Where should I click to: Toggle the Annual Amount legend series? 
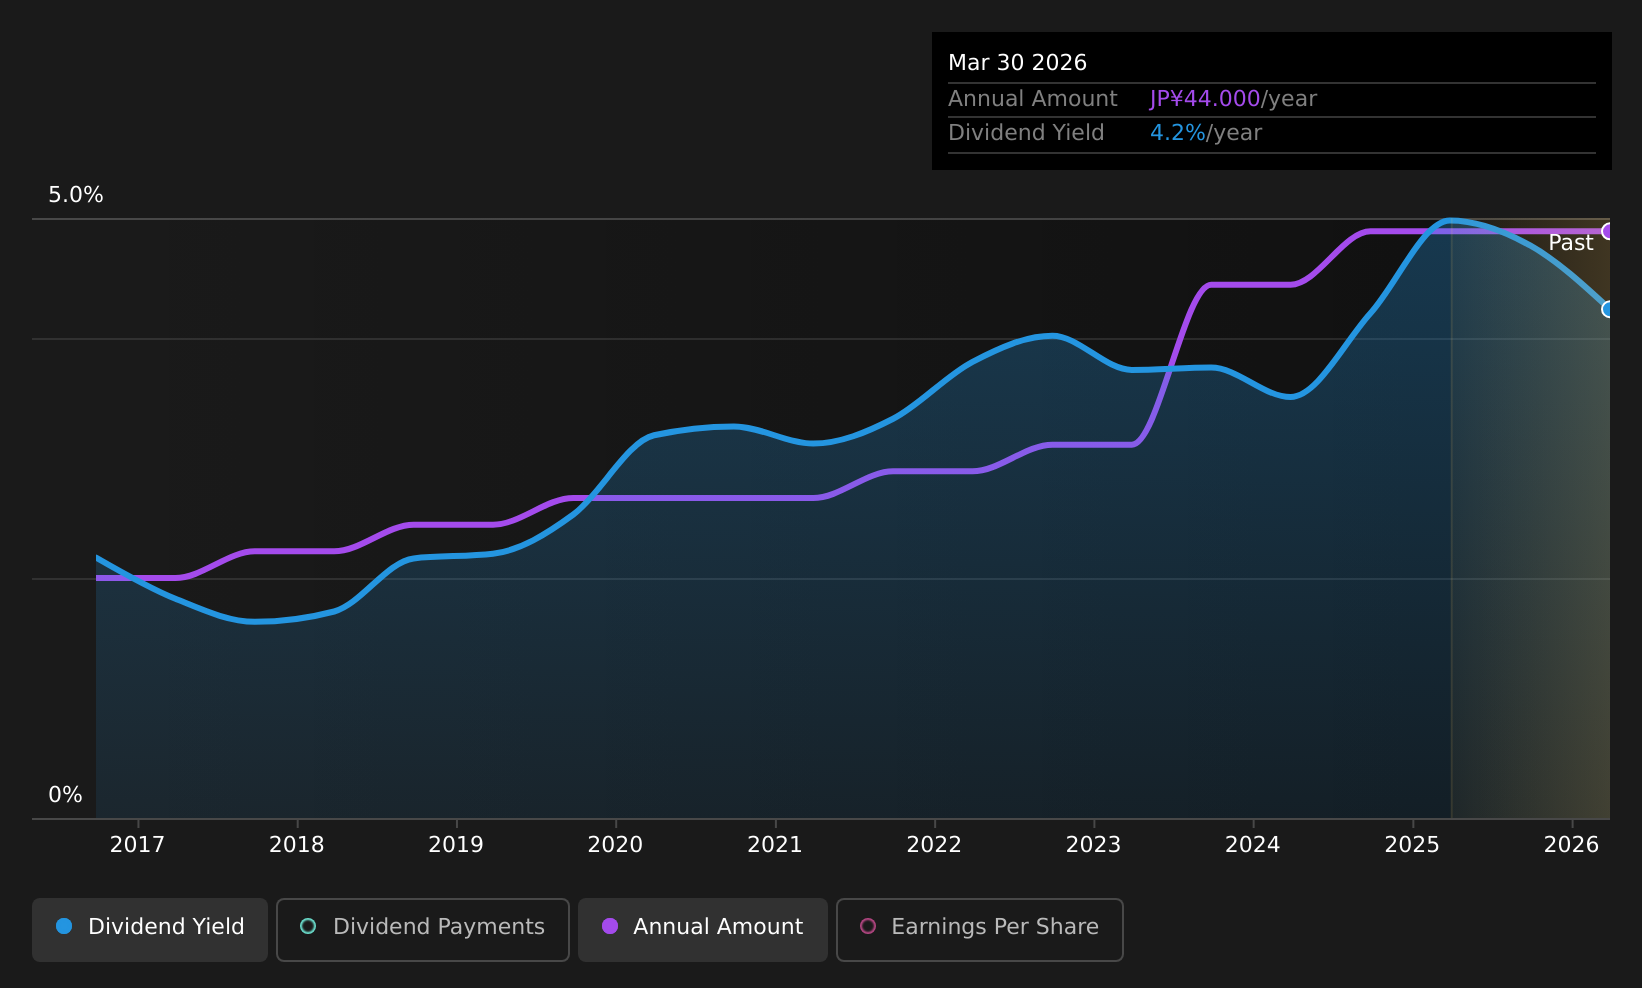(703, 929)
